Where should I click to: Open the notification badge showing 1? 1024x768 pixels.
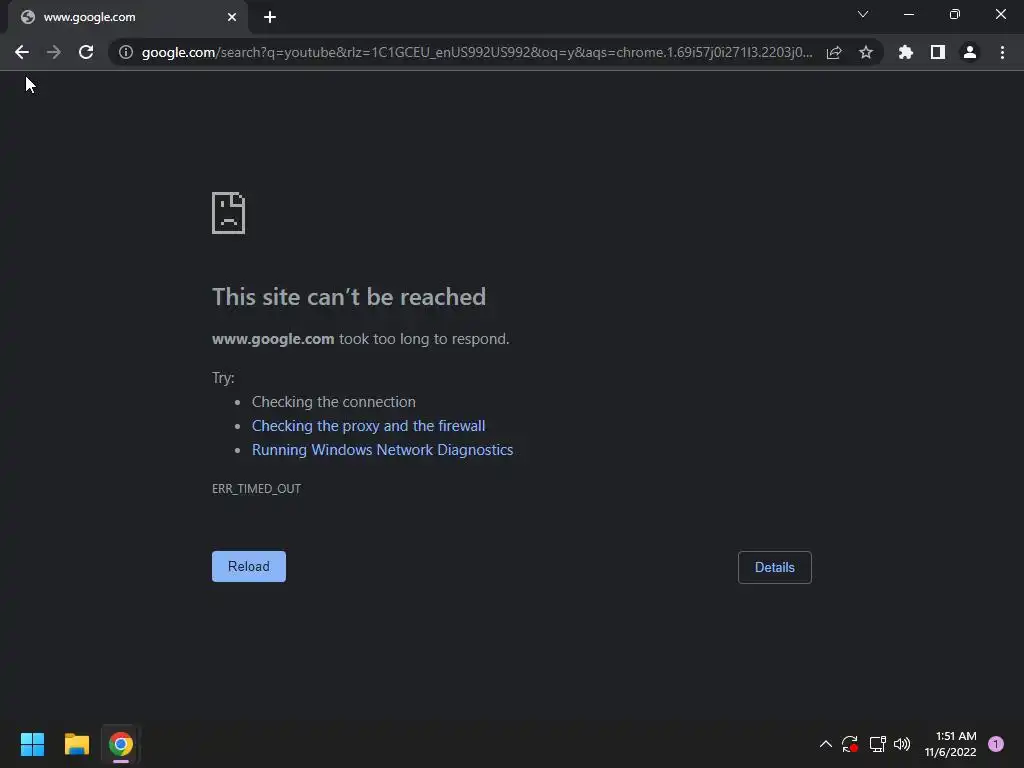(996, 744)
